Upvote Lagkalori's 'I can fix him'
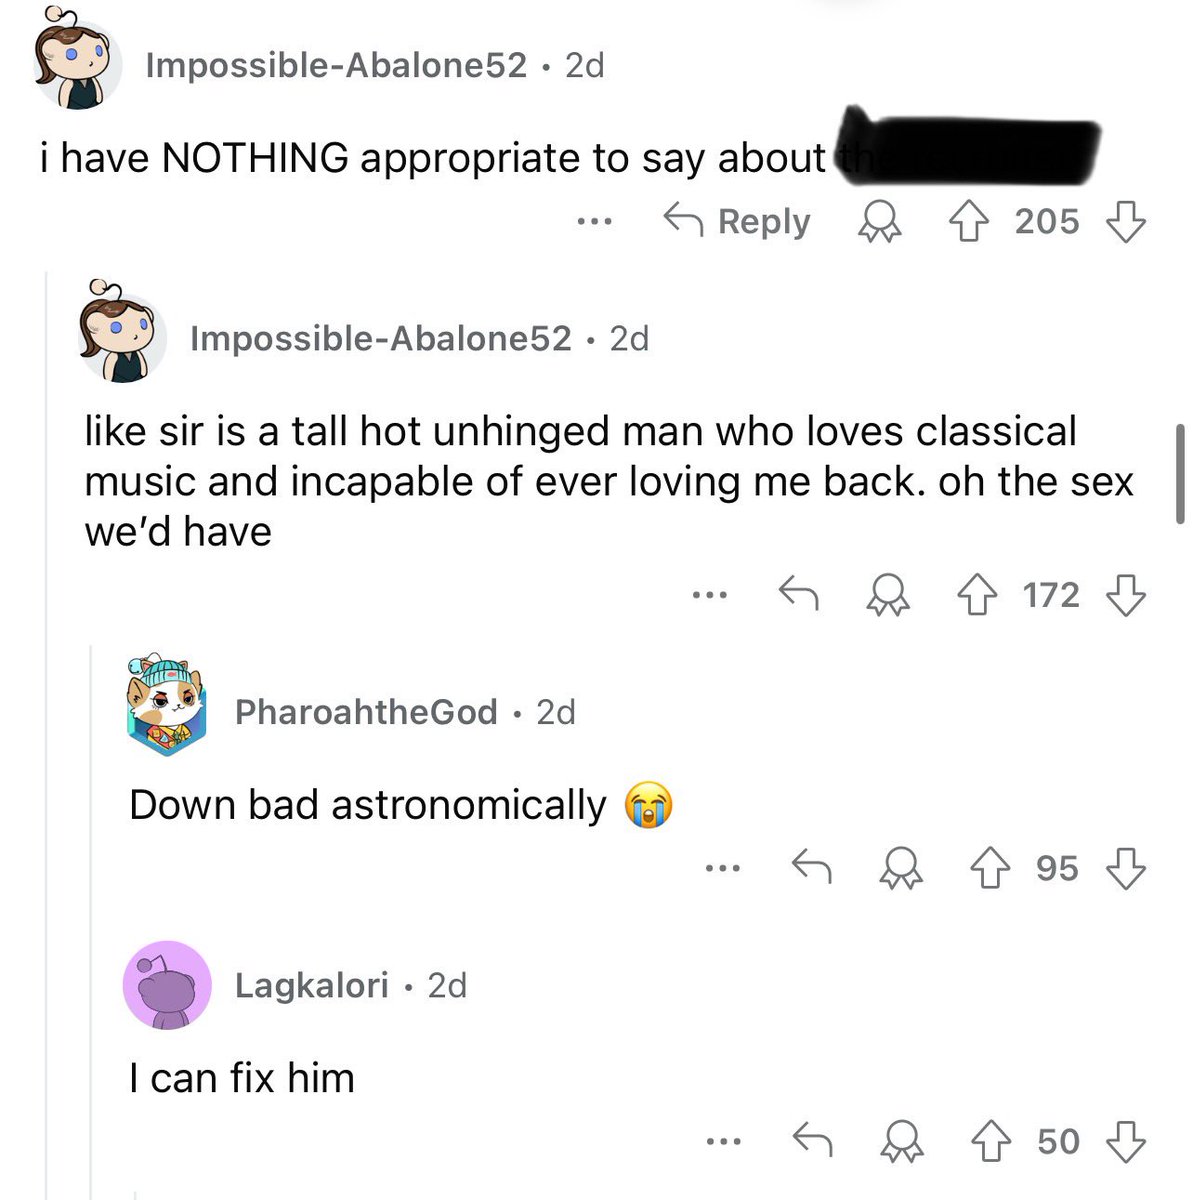The image size is (1193, 1200). [x=991, y=1141]
